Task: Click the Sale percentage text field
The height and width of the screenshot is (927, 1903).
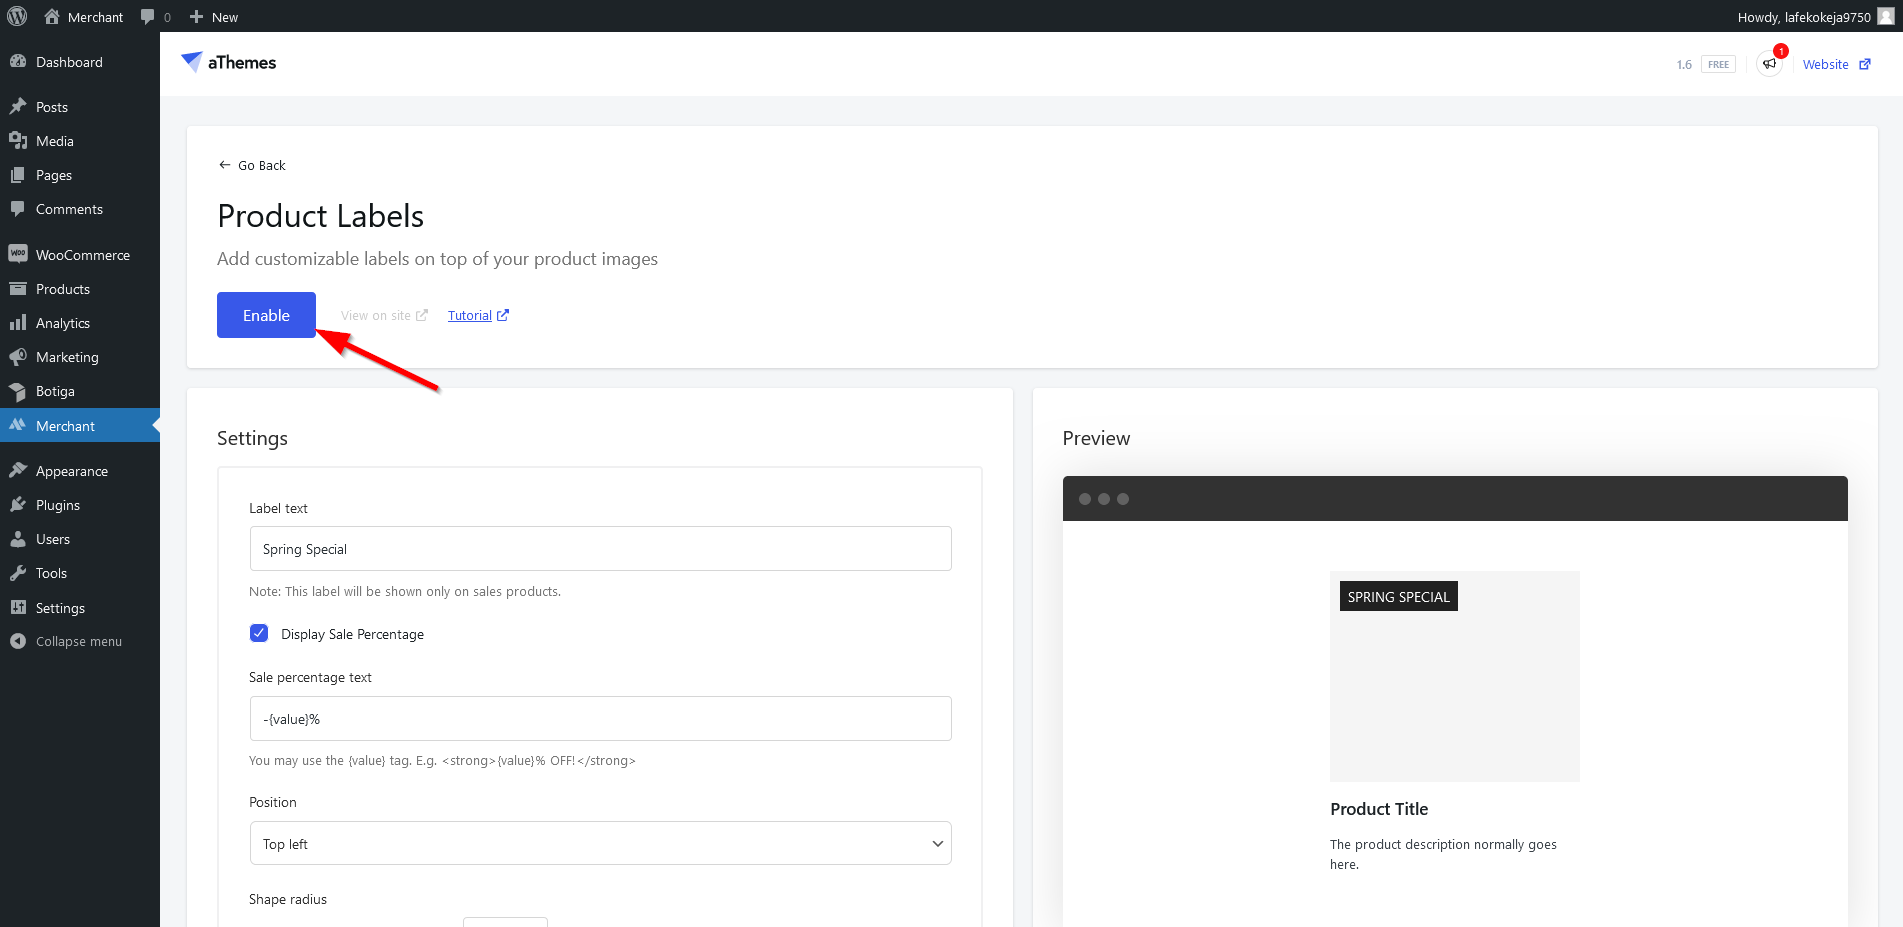Action: (x=600, y=718)
